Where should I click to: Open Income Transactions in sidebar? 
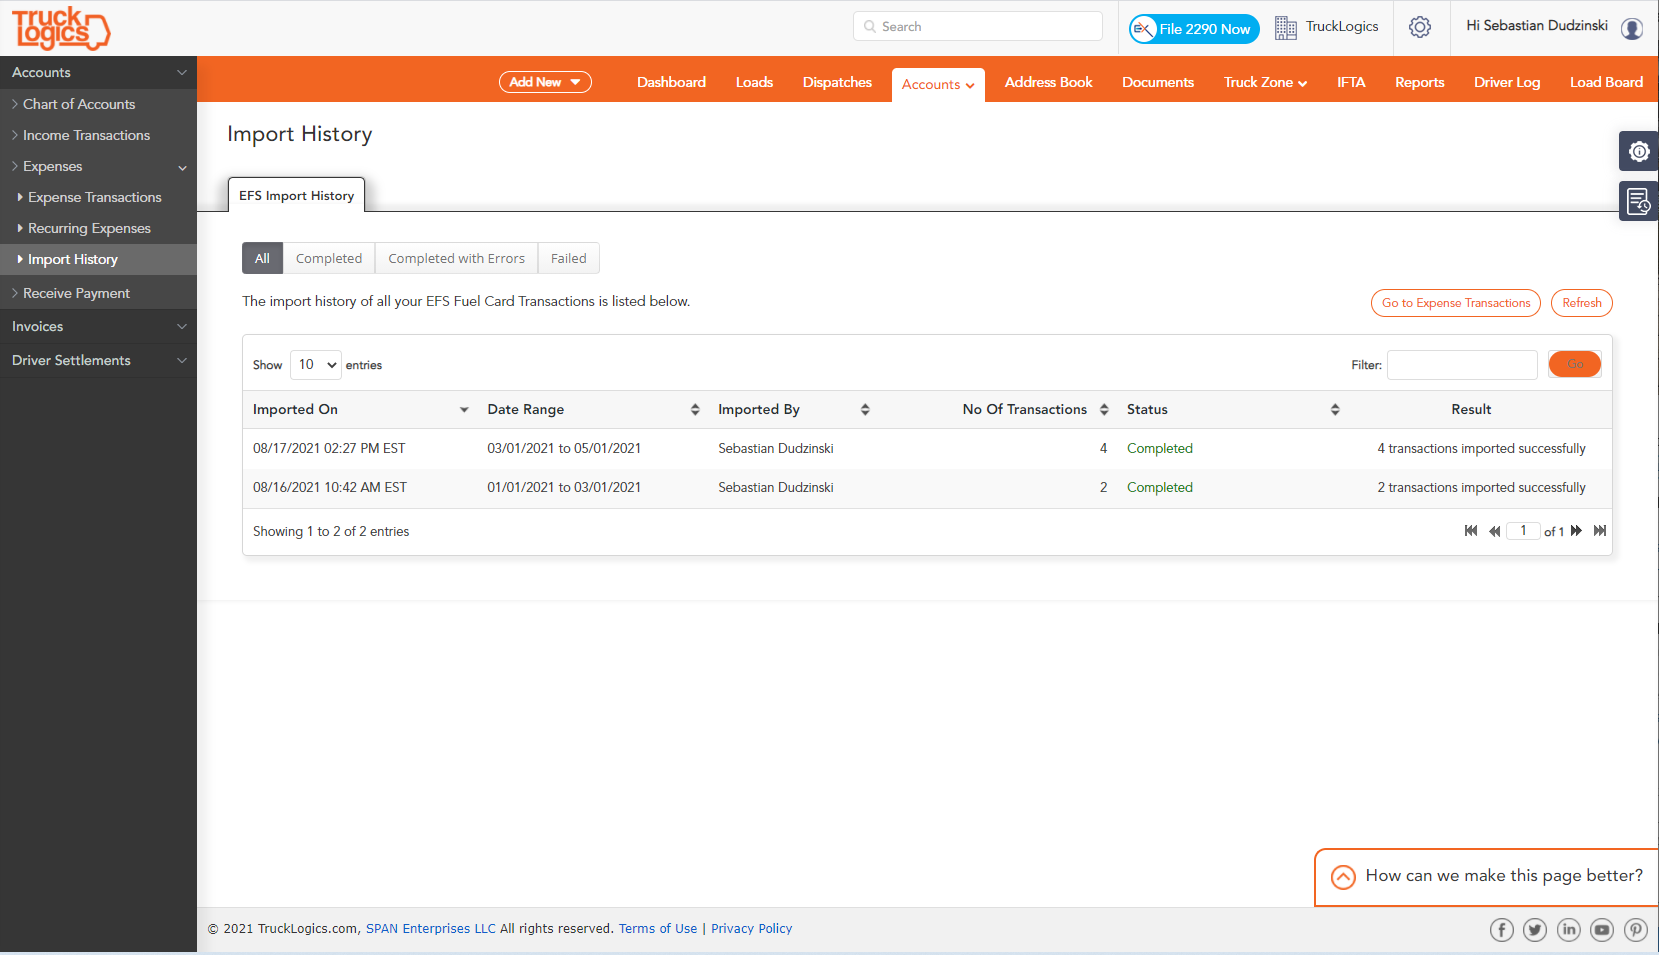point(86,135)
